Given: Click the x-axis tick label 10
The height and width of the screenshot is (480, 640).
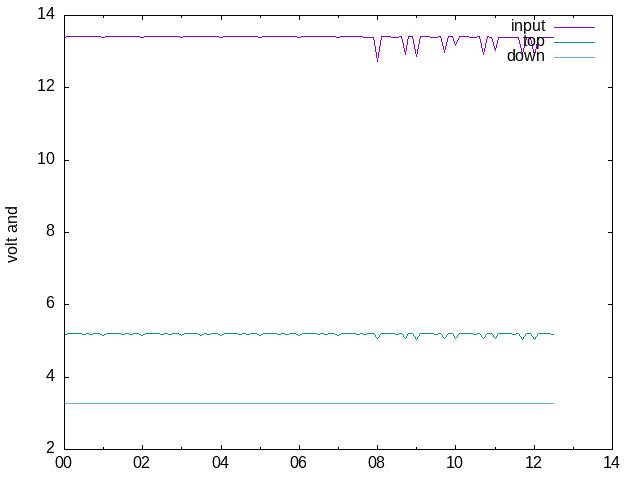Looking at the screenshot, I should coord(455,463).
